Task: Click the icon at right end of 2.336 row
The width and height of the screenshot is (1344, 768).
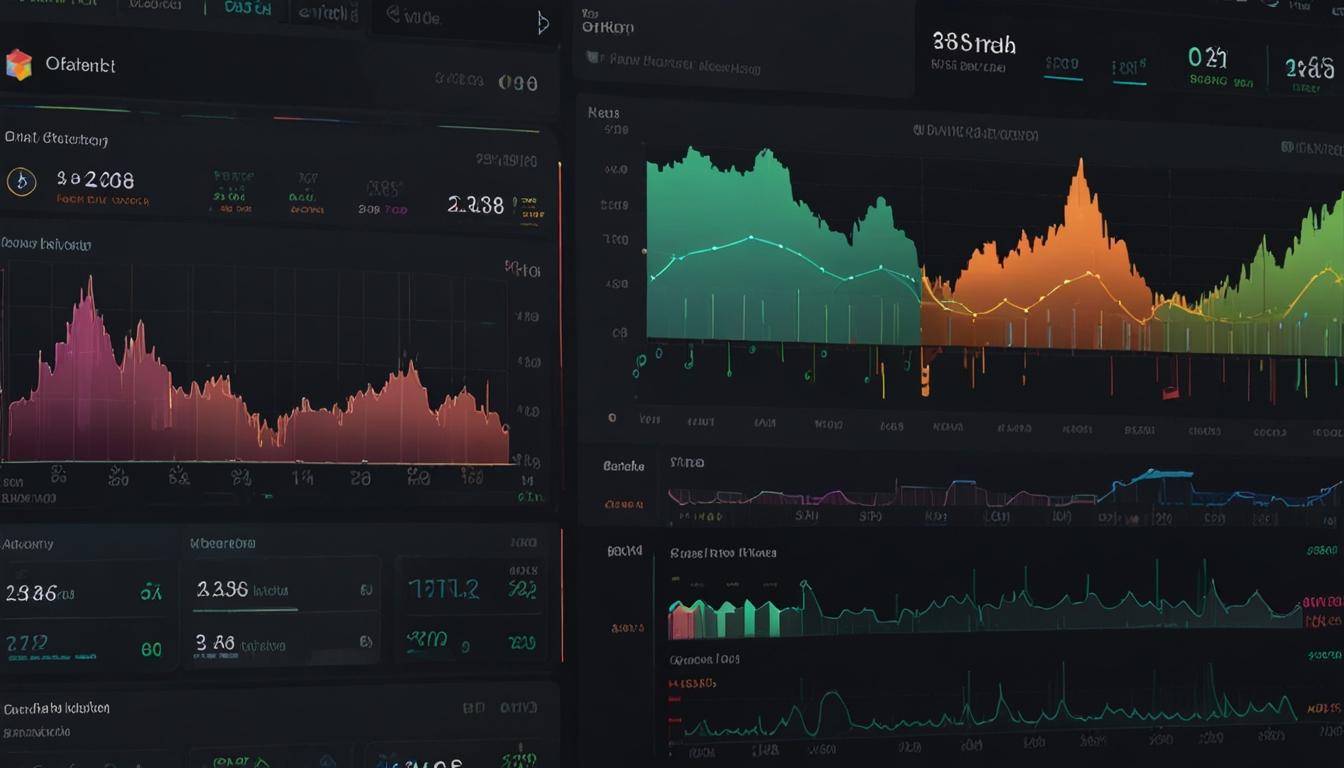Action: point(366,590)
